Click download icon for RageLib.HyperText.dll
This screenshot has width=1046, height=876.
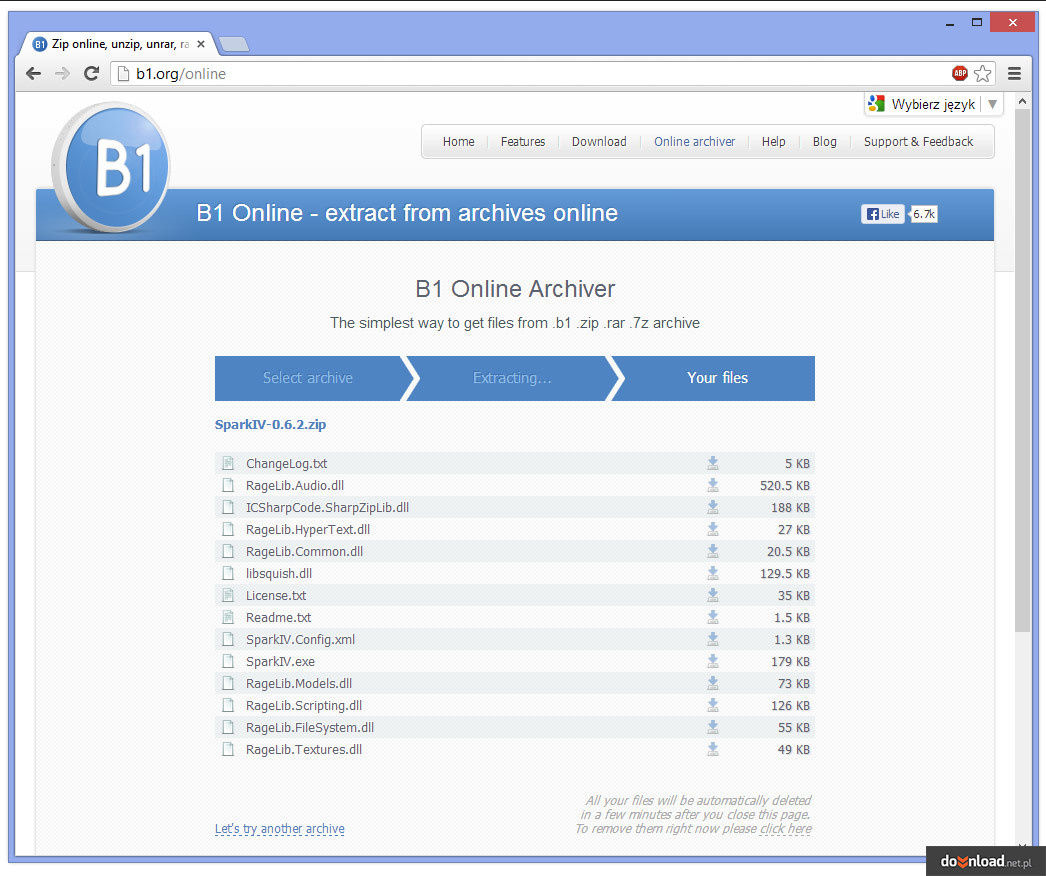tap(712, 529)
